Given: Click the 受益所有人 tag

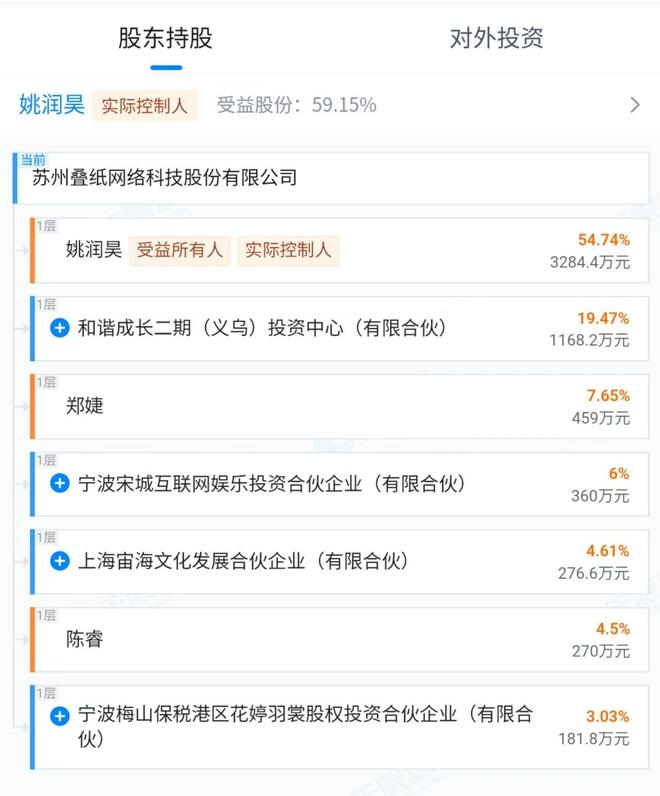Looking at the screenshot, I should tap(180, 250).
